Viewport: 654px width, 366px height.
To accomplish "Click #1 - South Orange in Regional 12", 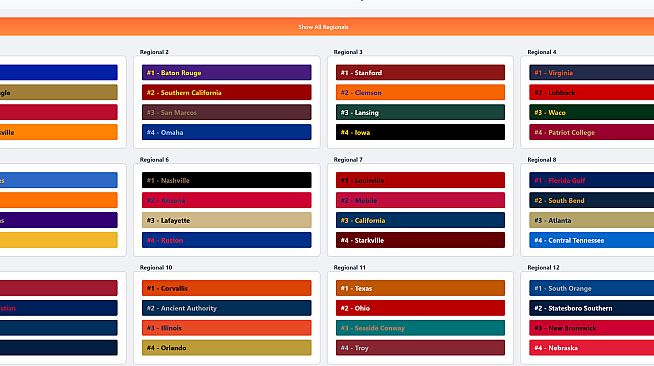I will 591,288.
